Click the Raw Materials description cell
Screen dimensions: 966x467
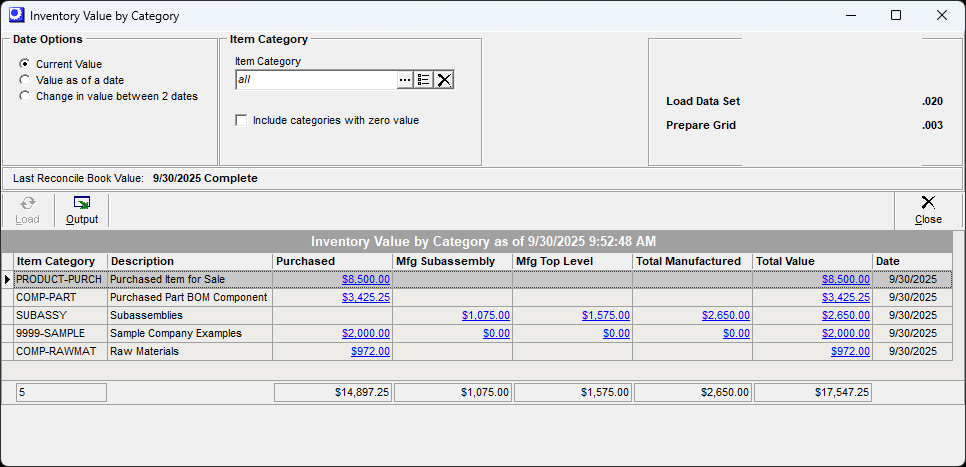click(190, 351)
